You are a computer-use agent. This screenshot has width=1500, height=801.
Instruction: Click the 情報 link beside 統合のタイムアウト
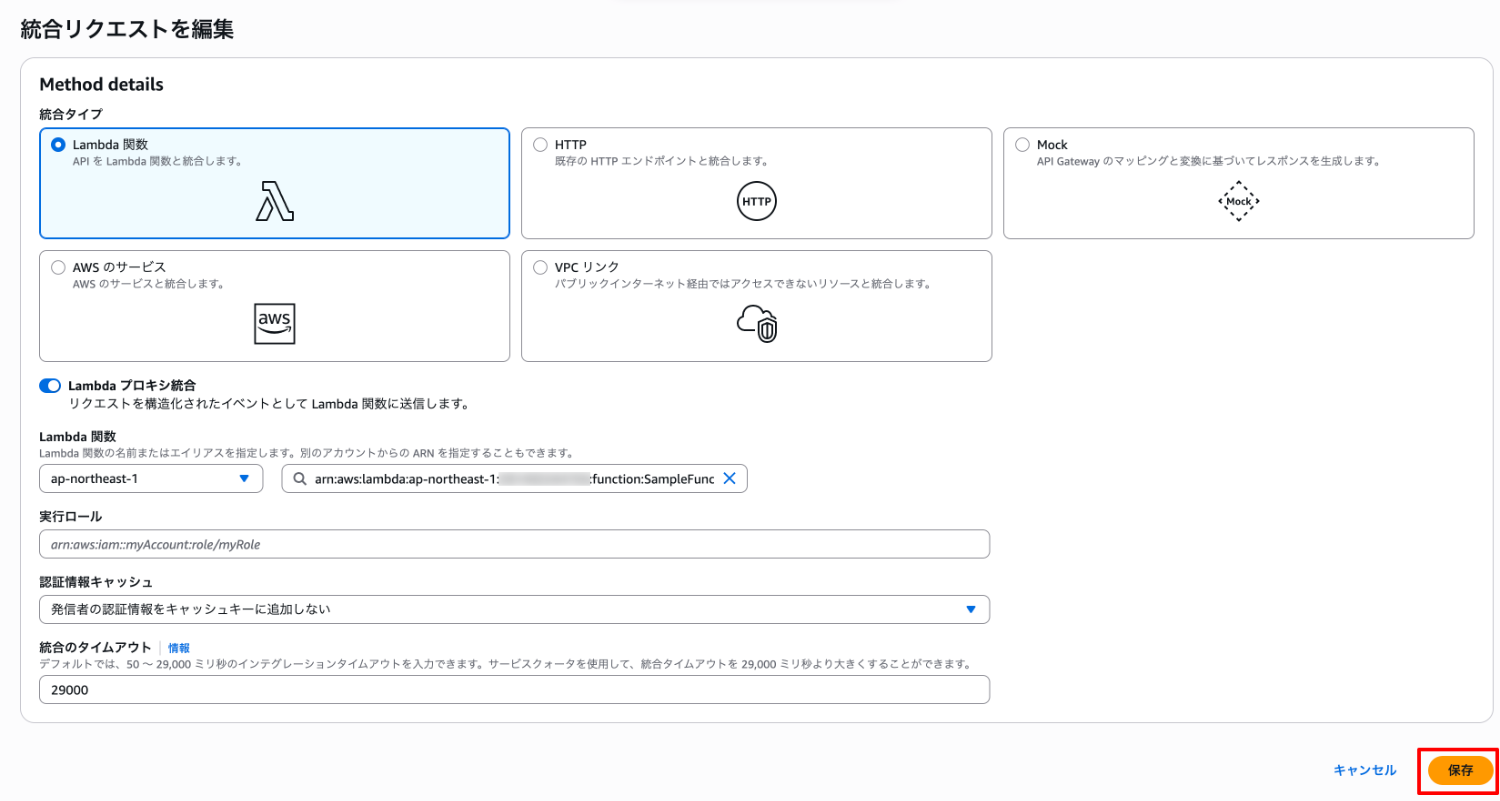[x=179, y=648]
